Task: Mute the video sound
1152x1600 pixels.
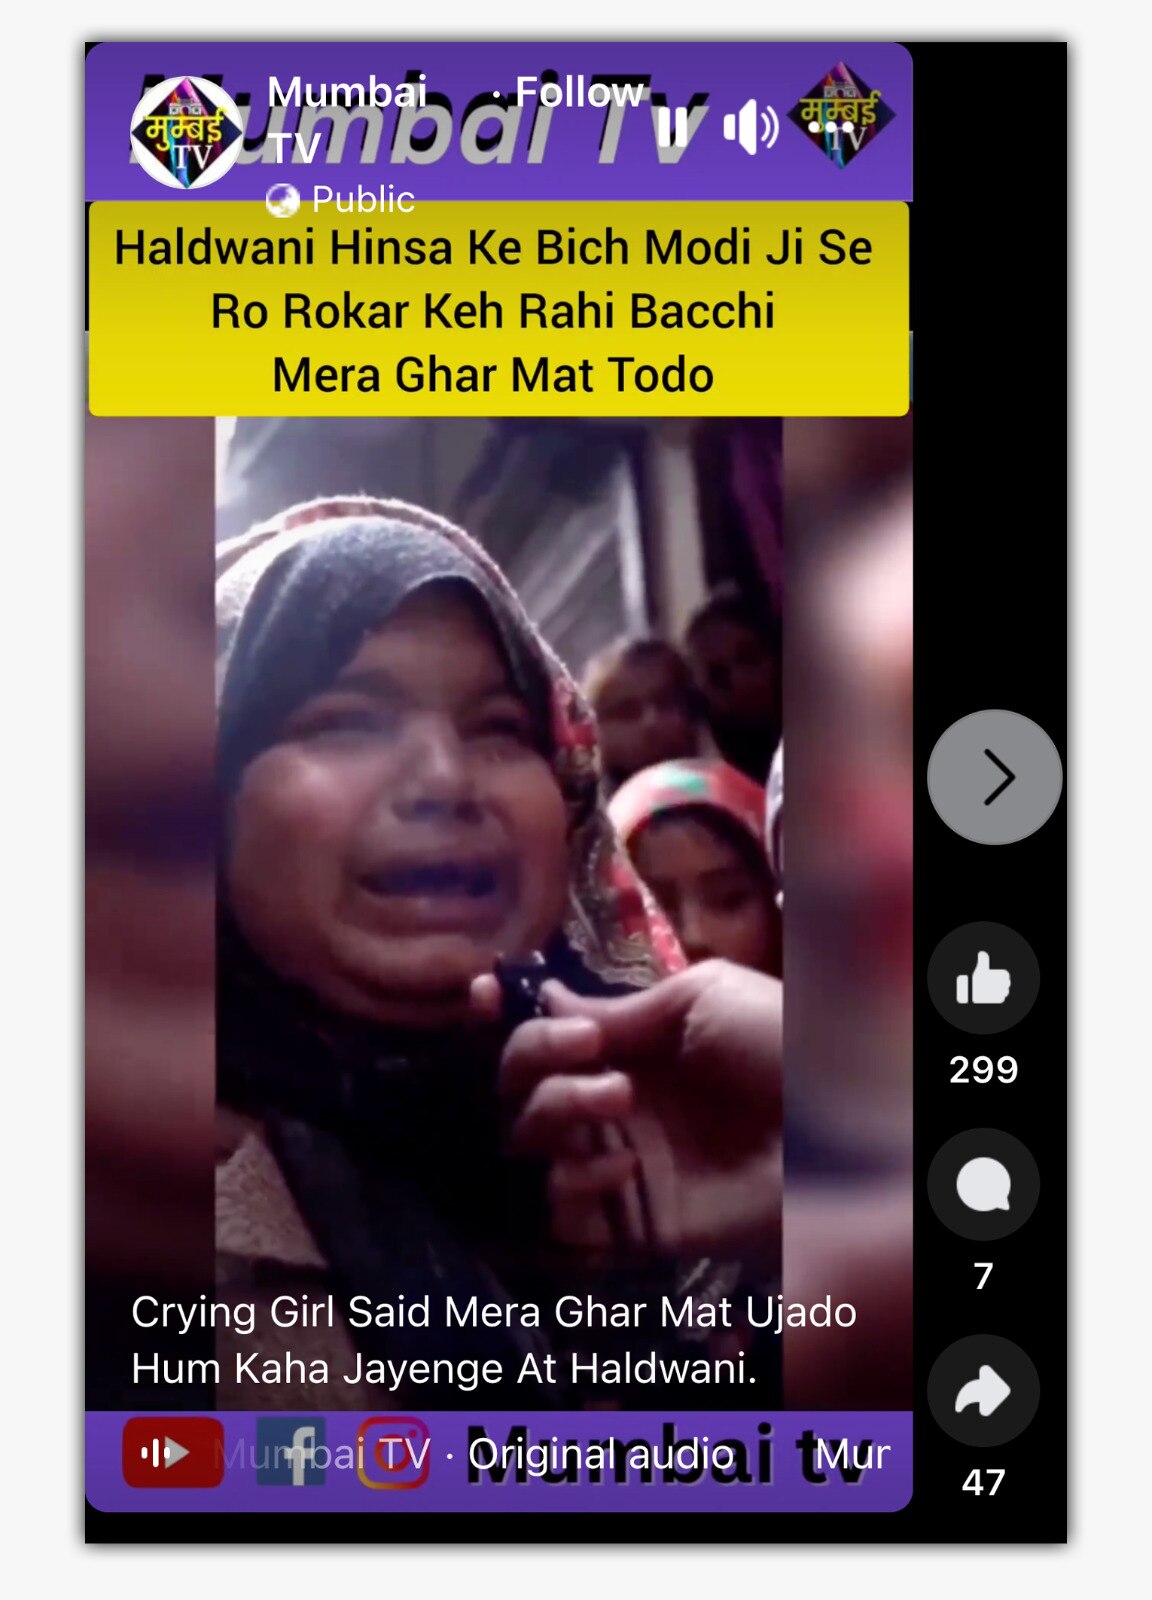Action: [749, 127]
